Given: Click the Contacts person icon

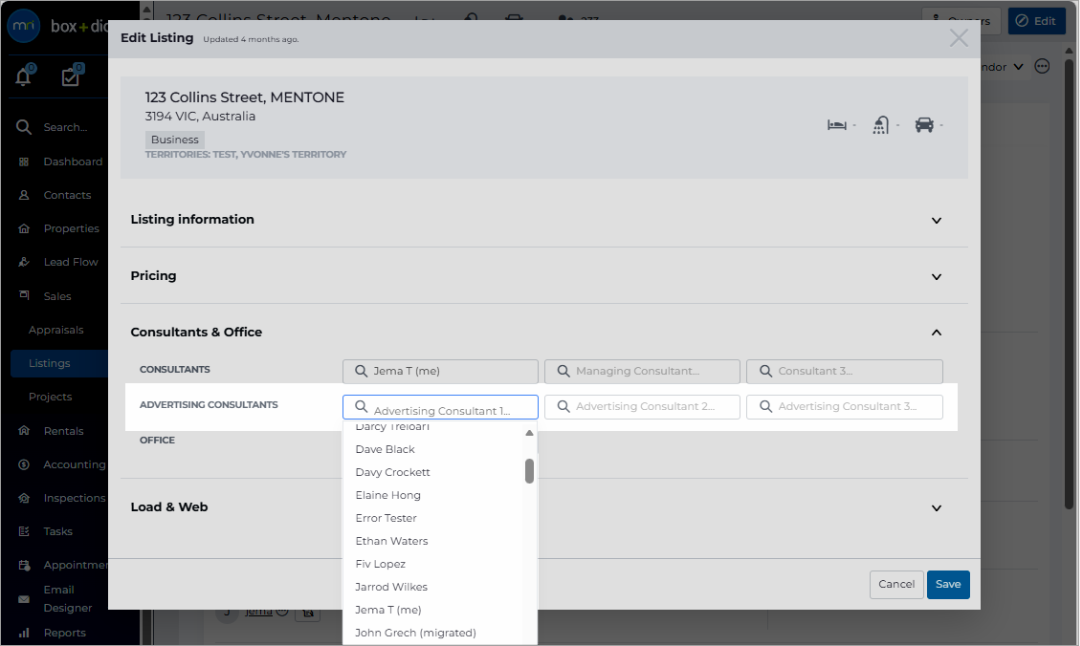Looking at the screenshot, I should (x=24, y=195).
